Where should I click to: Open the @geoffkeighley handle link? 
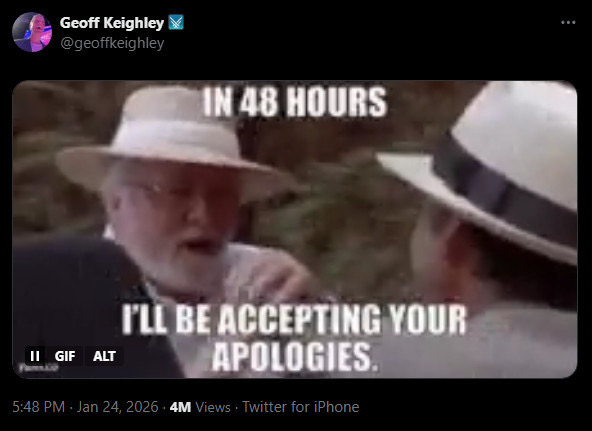[x=112, y=43]
